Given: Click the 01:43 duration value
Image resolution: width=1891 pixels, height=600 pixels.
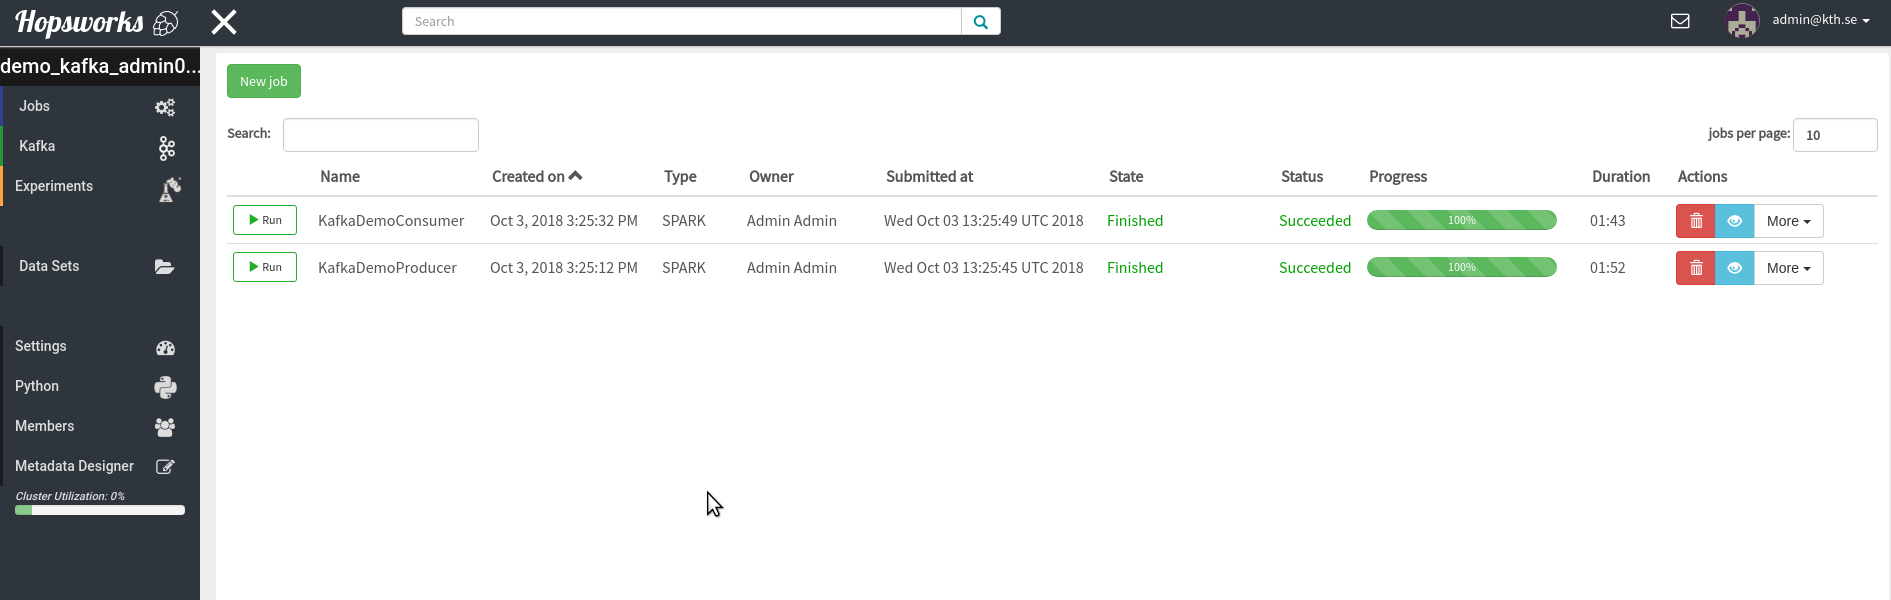Looking at the screenshot, I should coord(1608,220).
